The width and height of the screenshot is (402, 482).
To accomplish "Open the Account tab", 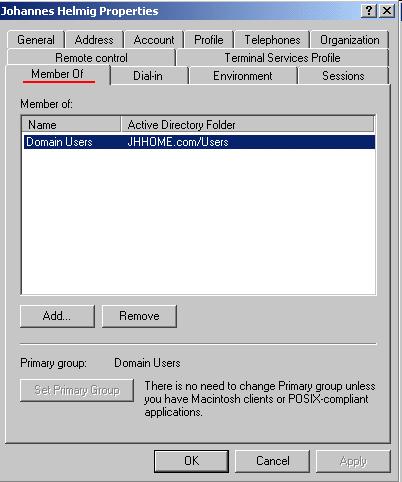I will tap(154, 40).
